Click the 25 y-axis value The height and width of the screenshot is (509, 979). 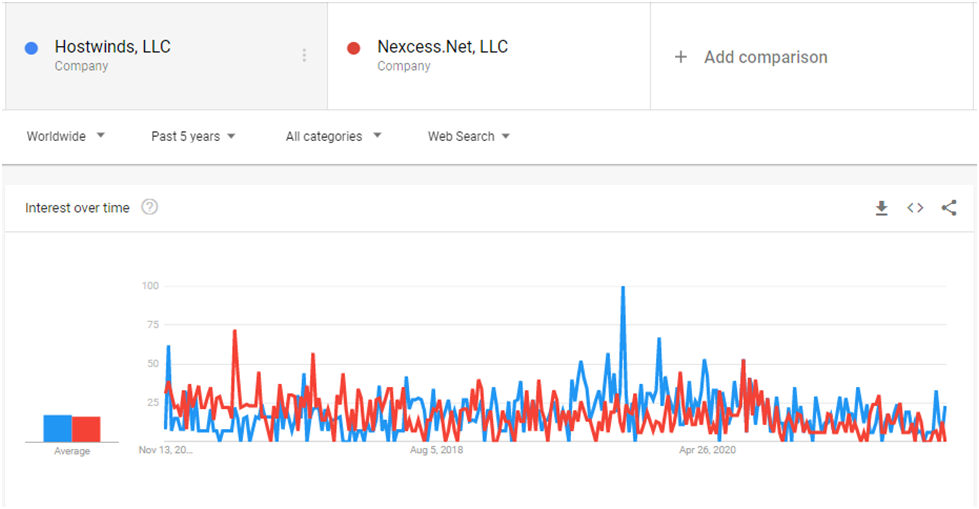[153, 402]
